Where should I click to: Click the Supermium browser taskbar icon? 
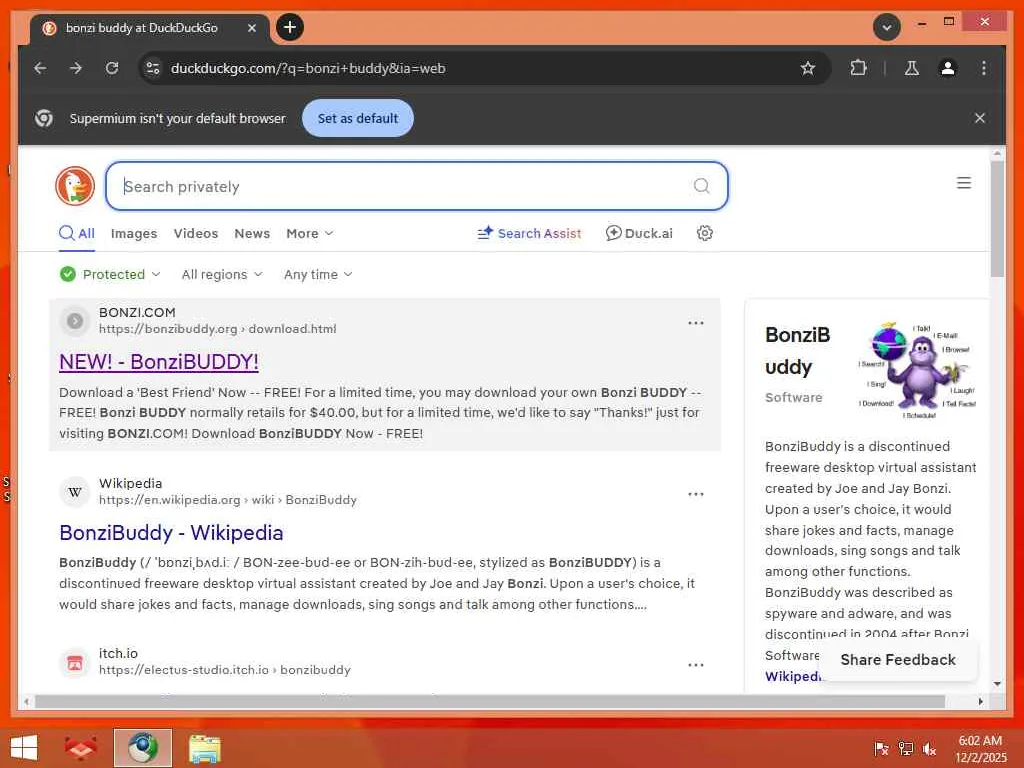point(143,748)
